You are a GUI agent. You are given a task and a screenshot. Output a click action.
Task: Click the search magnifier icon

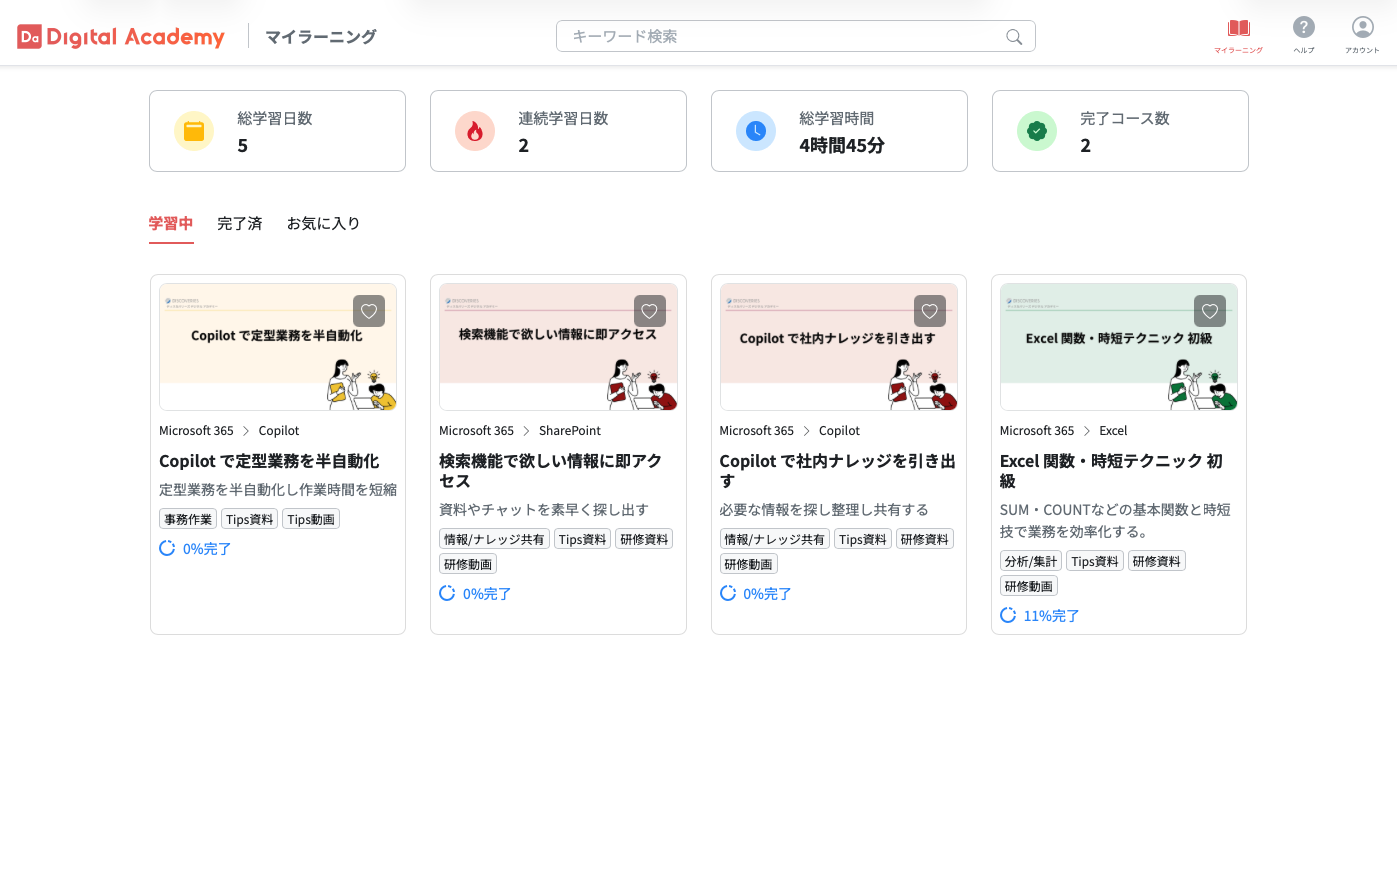[1014, 37]
